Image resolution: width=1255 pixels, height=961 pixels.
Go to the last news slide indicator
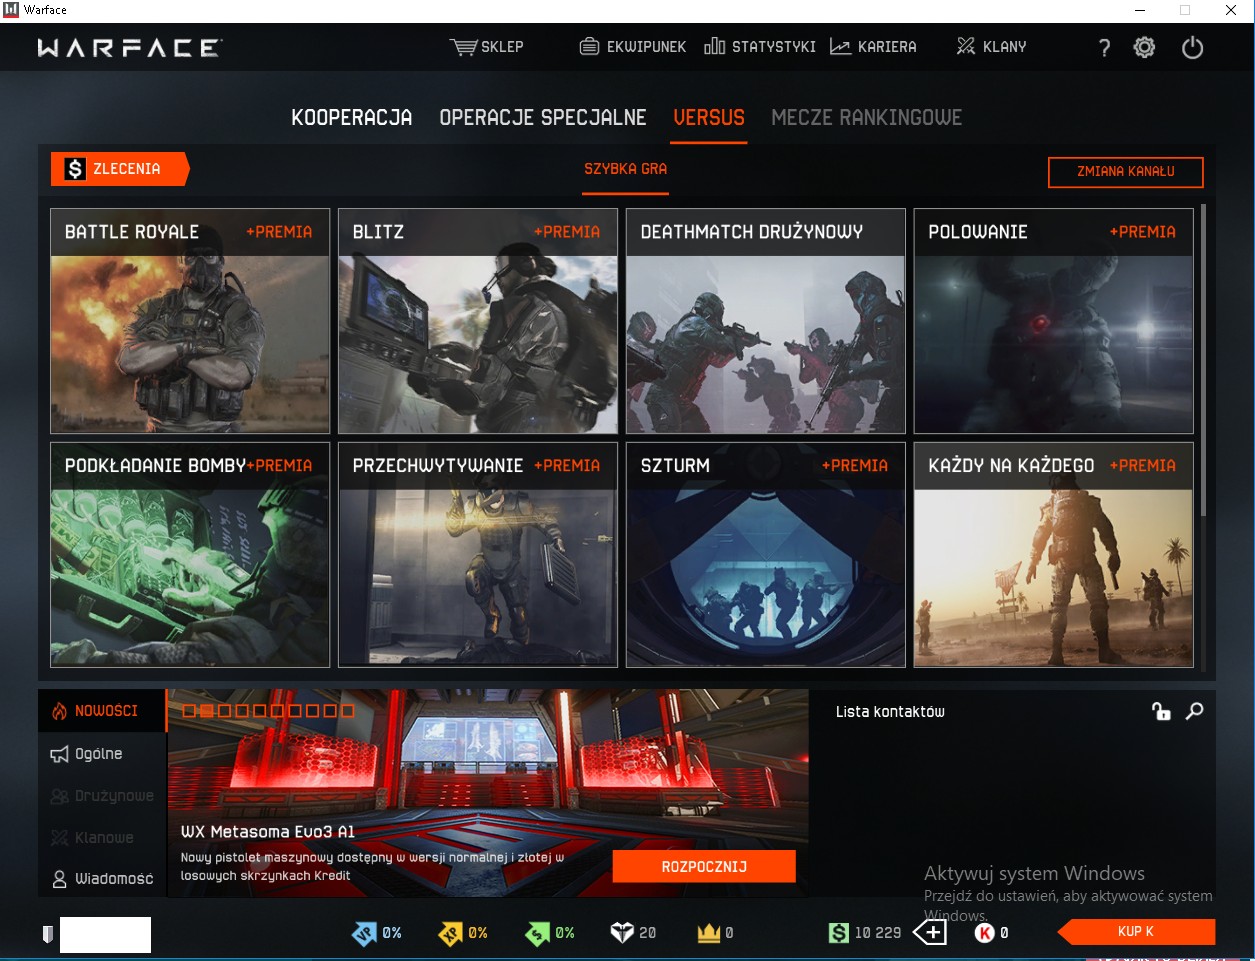pyautogui.click(x=347, y=711)
